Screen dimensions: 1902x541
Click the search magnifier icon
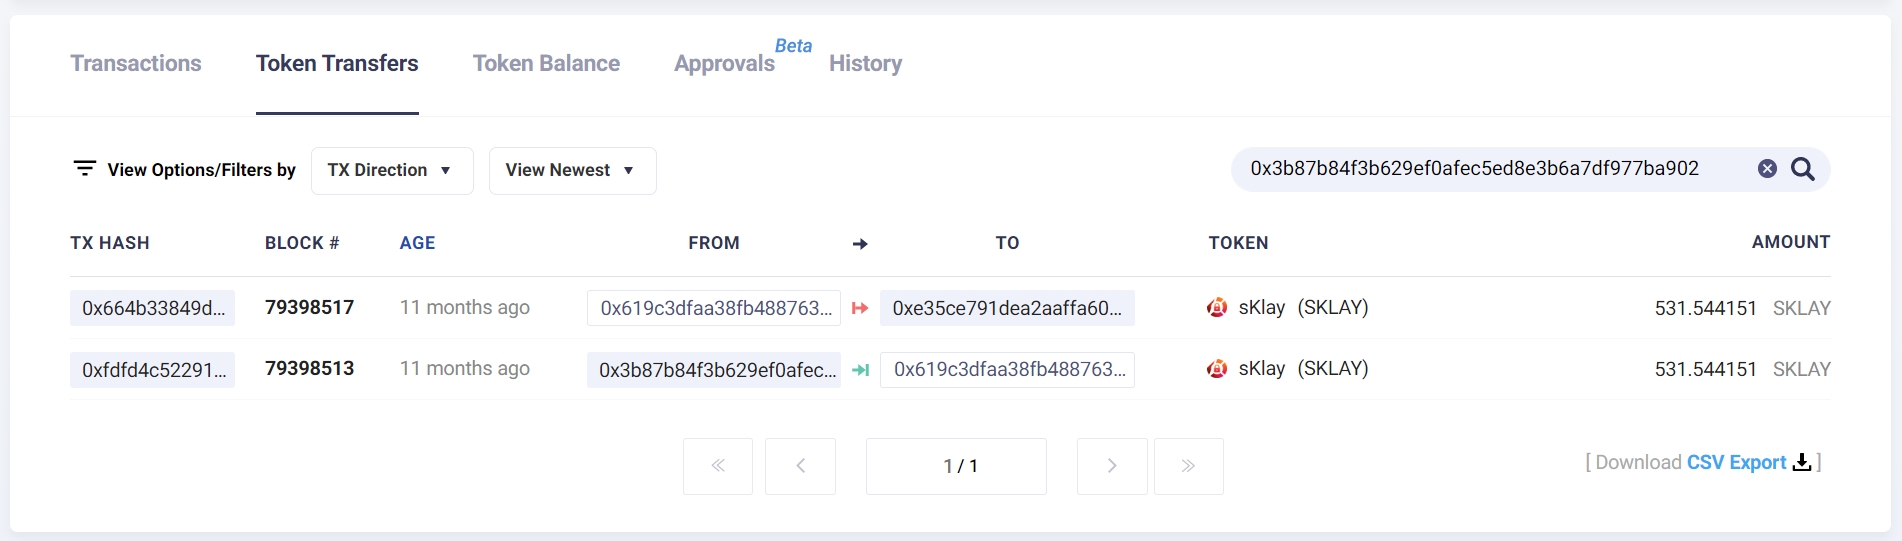[1802, 169]
